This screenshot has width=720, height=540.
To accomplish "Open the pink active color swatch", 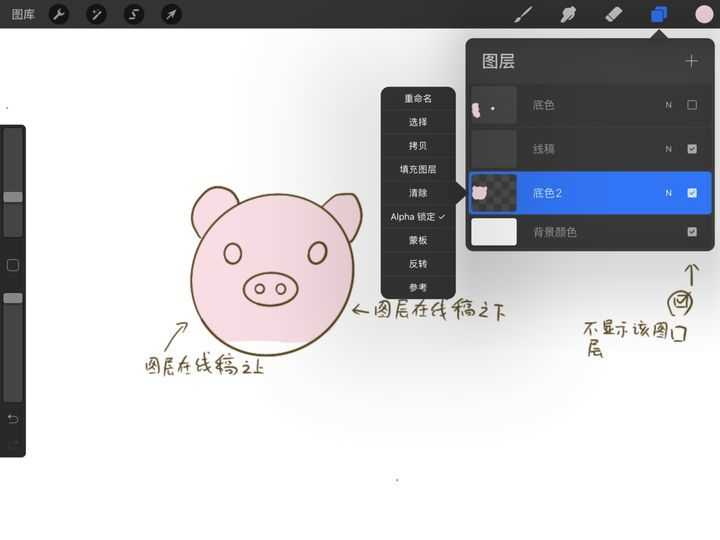I will 704,14.
